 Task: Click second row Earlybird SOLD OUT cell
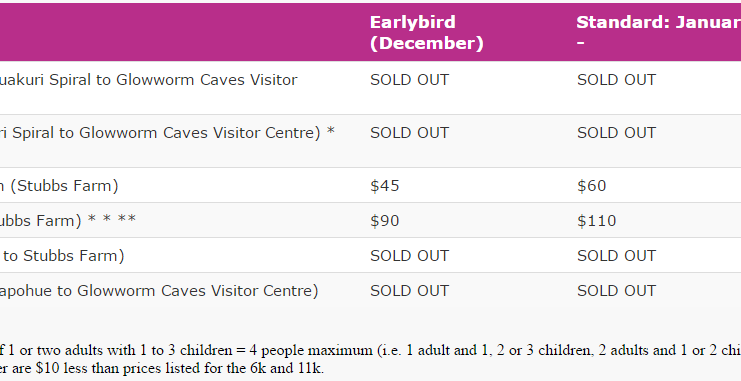click(x=409, y=133)
